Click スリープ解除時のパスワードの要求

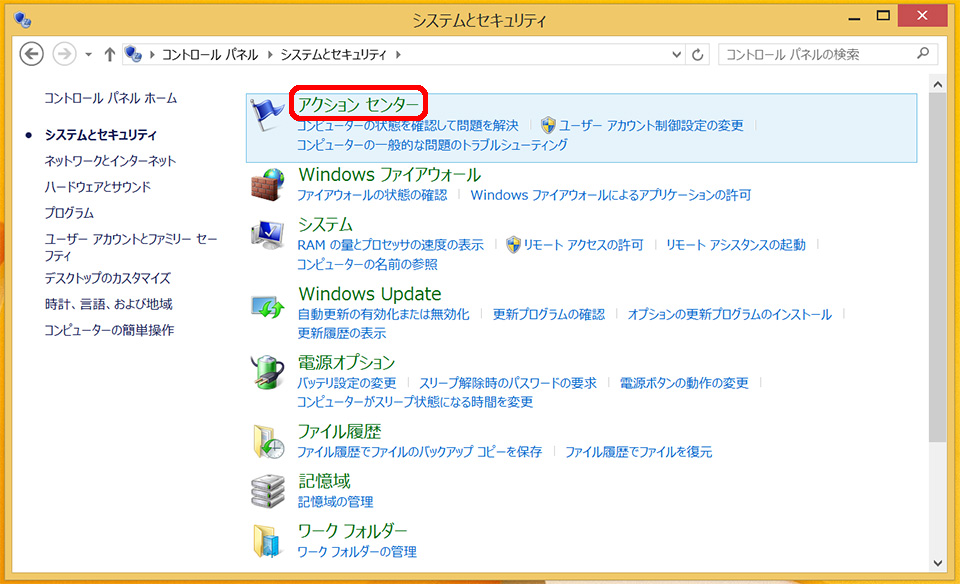pos(508,383)
